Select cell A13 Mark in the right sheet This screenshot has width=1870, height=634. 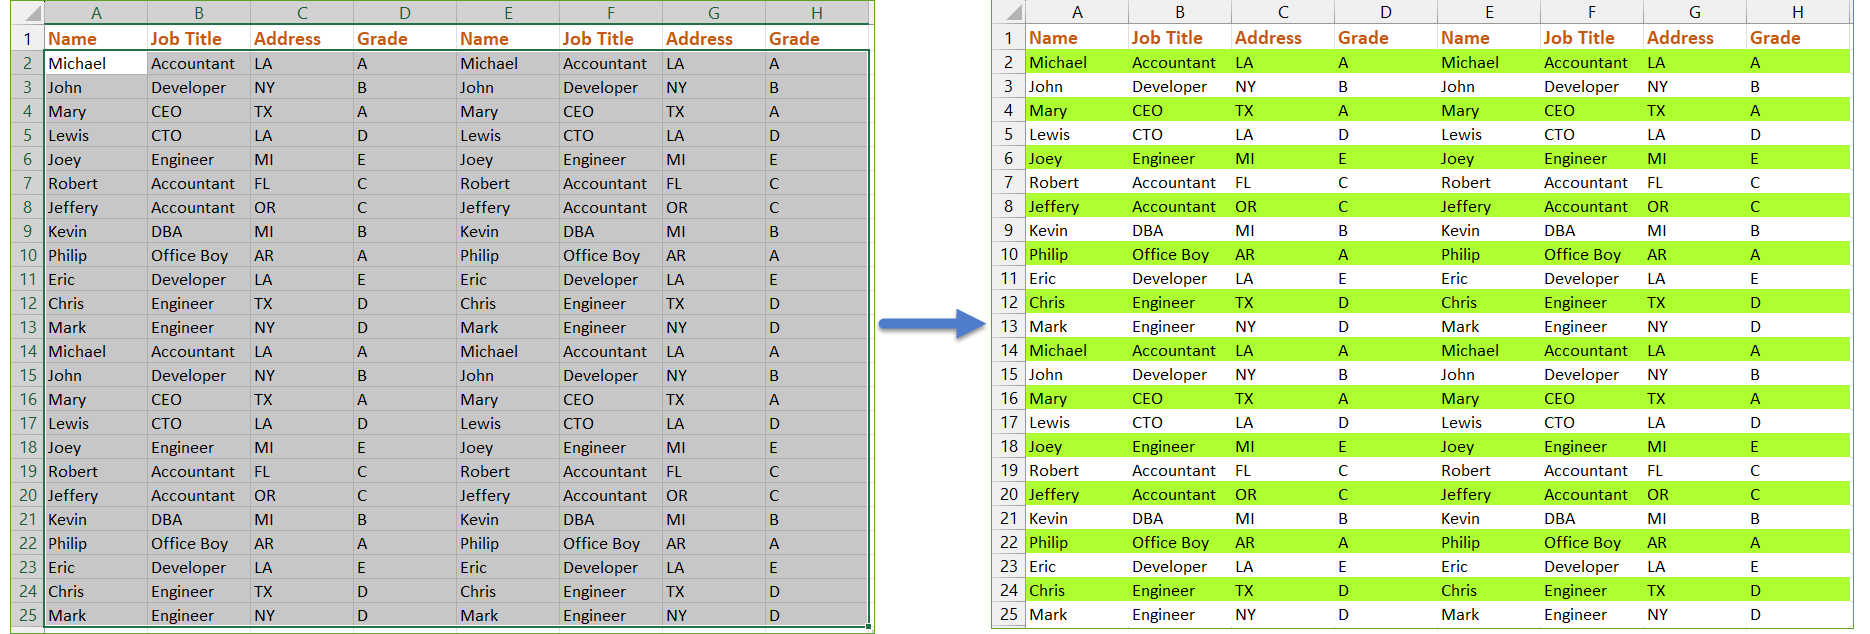pos(1077,326)
